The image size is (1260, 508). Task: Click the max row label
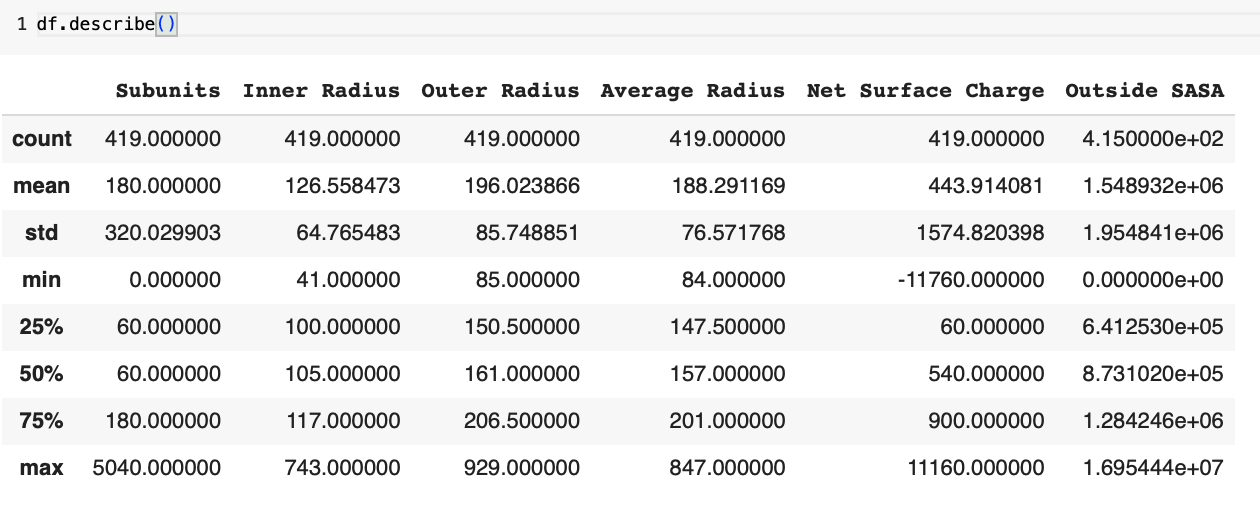42,468
